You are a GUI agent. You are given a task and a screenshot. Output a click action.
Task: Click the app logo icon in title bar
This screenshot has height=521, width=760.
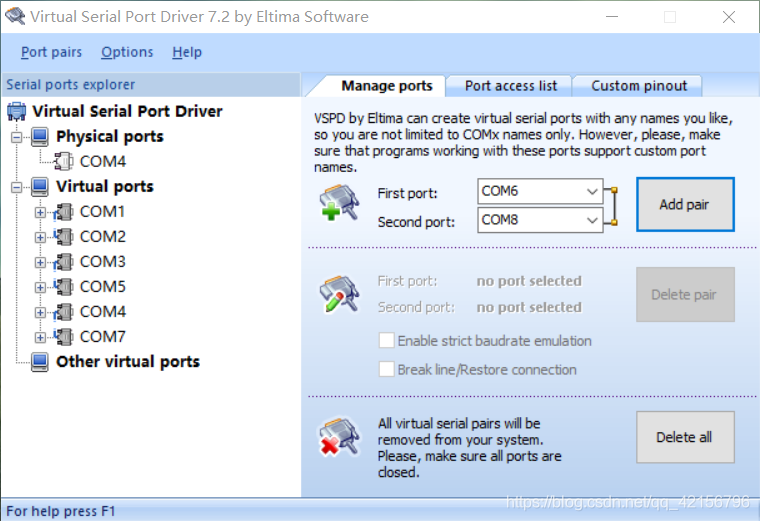pyautogui.click(x=15, y=16)
